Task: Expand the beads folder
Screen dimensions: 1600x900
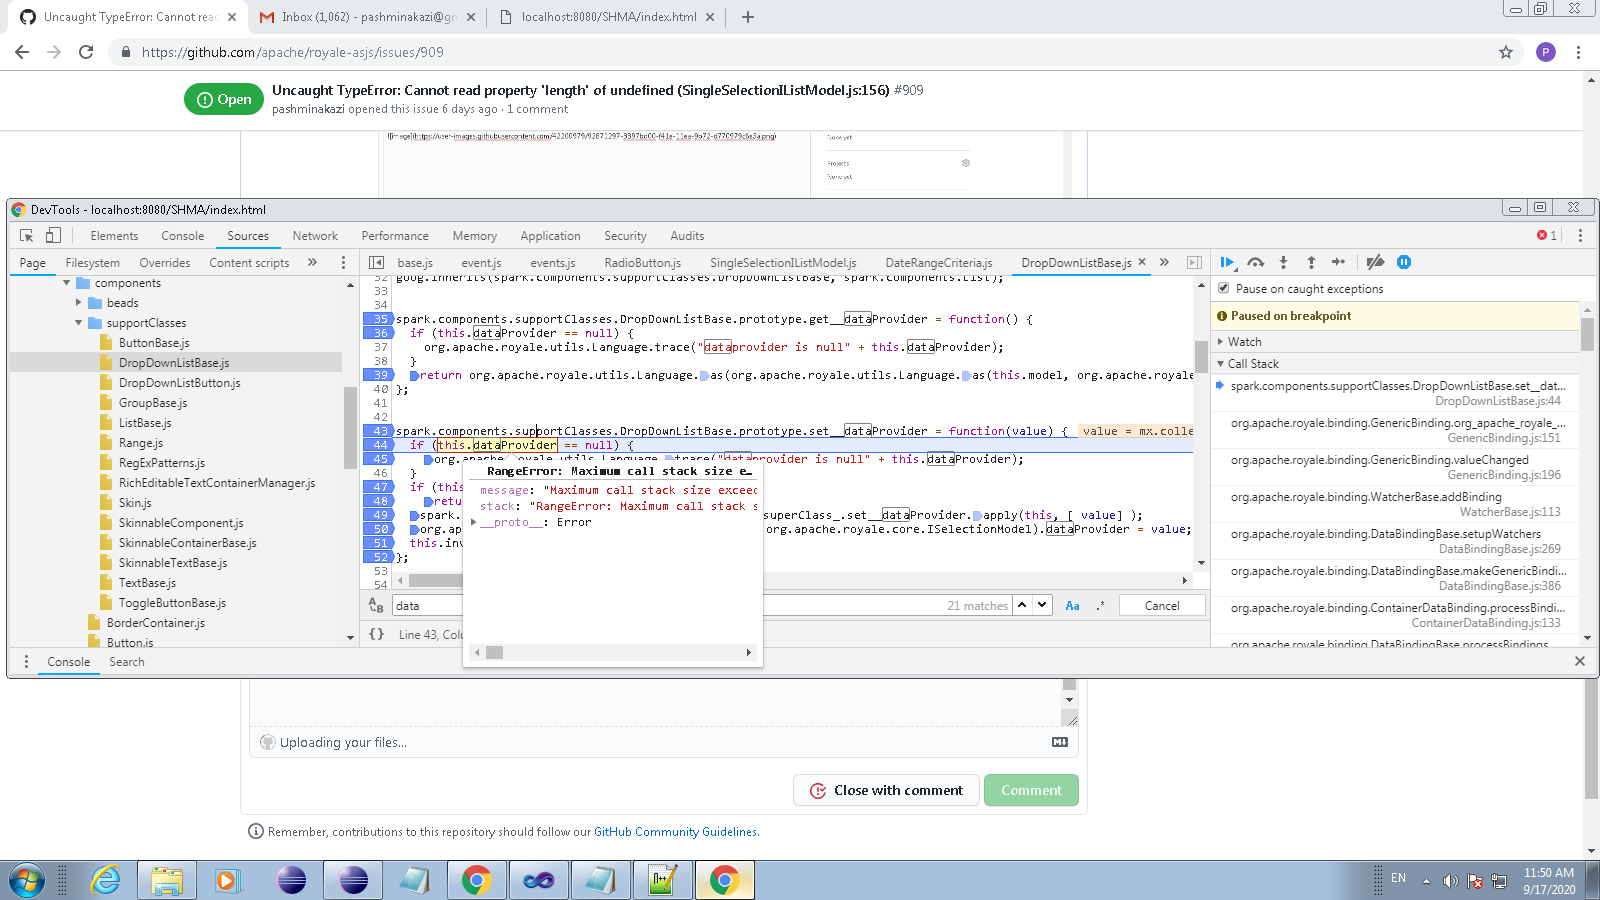Action: point(79,303)
